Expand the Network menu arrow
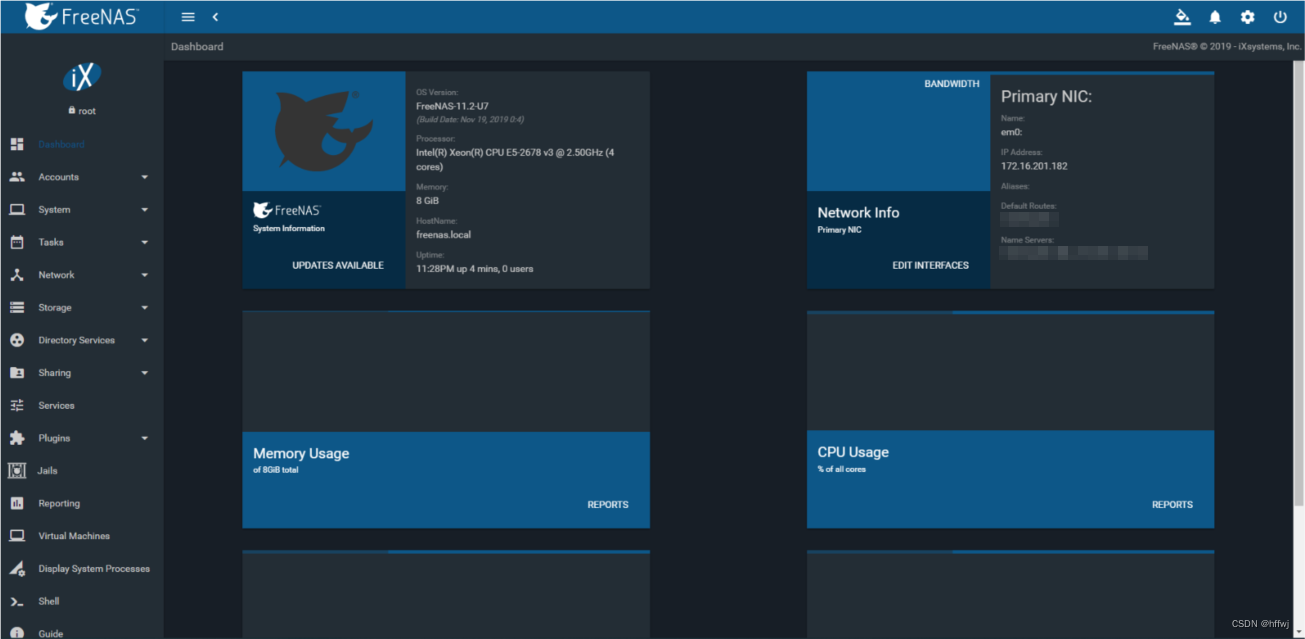The image size is (1305, 639). [145, 275]
